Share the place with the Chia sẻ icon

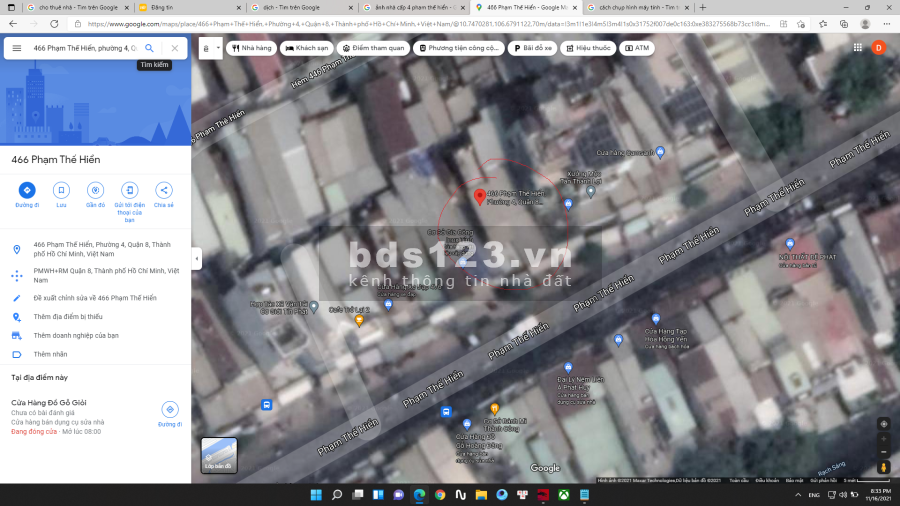pos(164,190)
